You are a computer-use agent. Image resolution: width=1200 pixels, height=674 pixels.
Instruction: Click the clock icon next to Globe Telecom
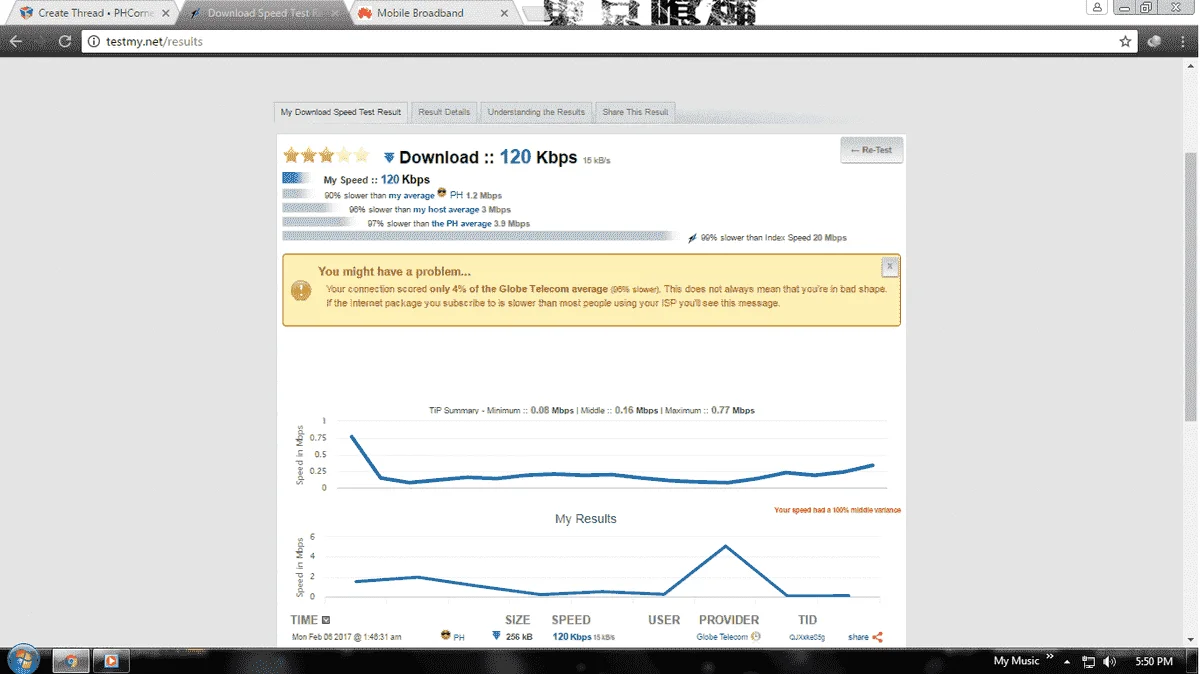pos(756,637)
